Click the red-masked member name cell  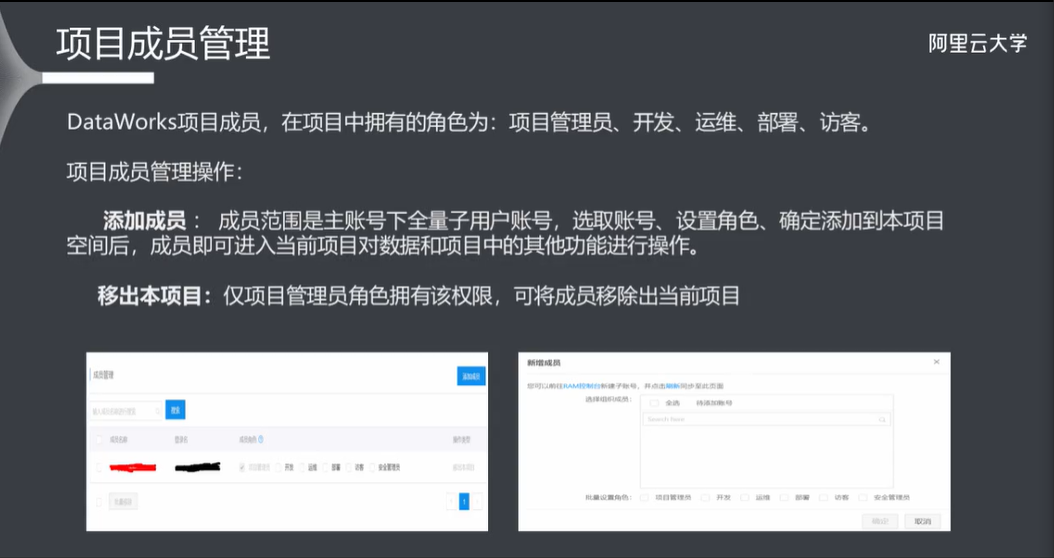pyautogui.click(x=132, y=467)
